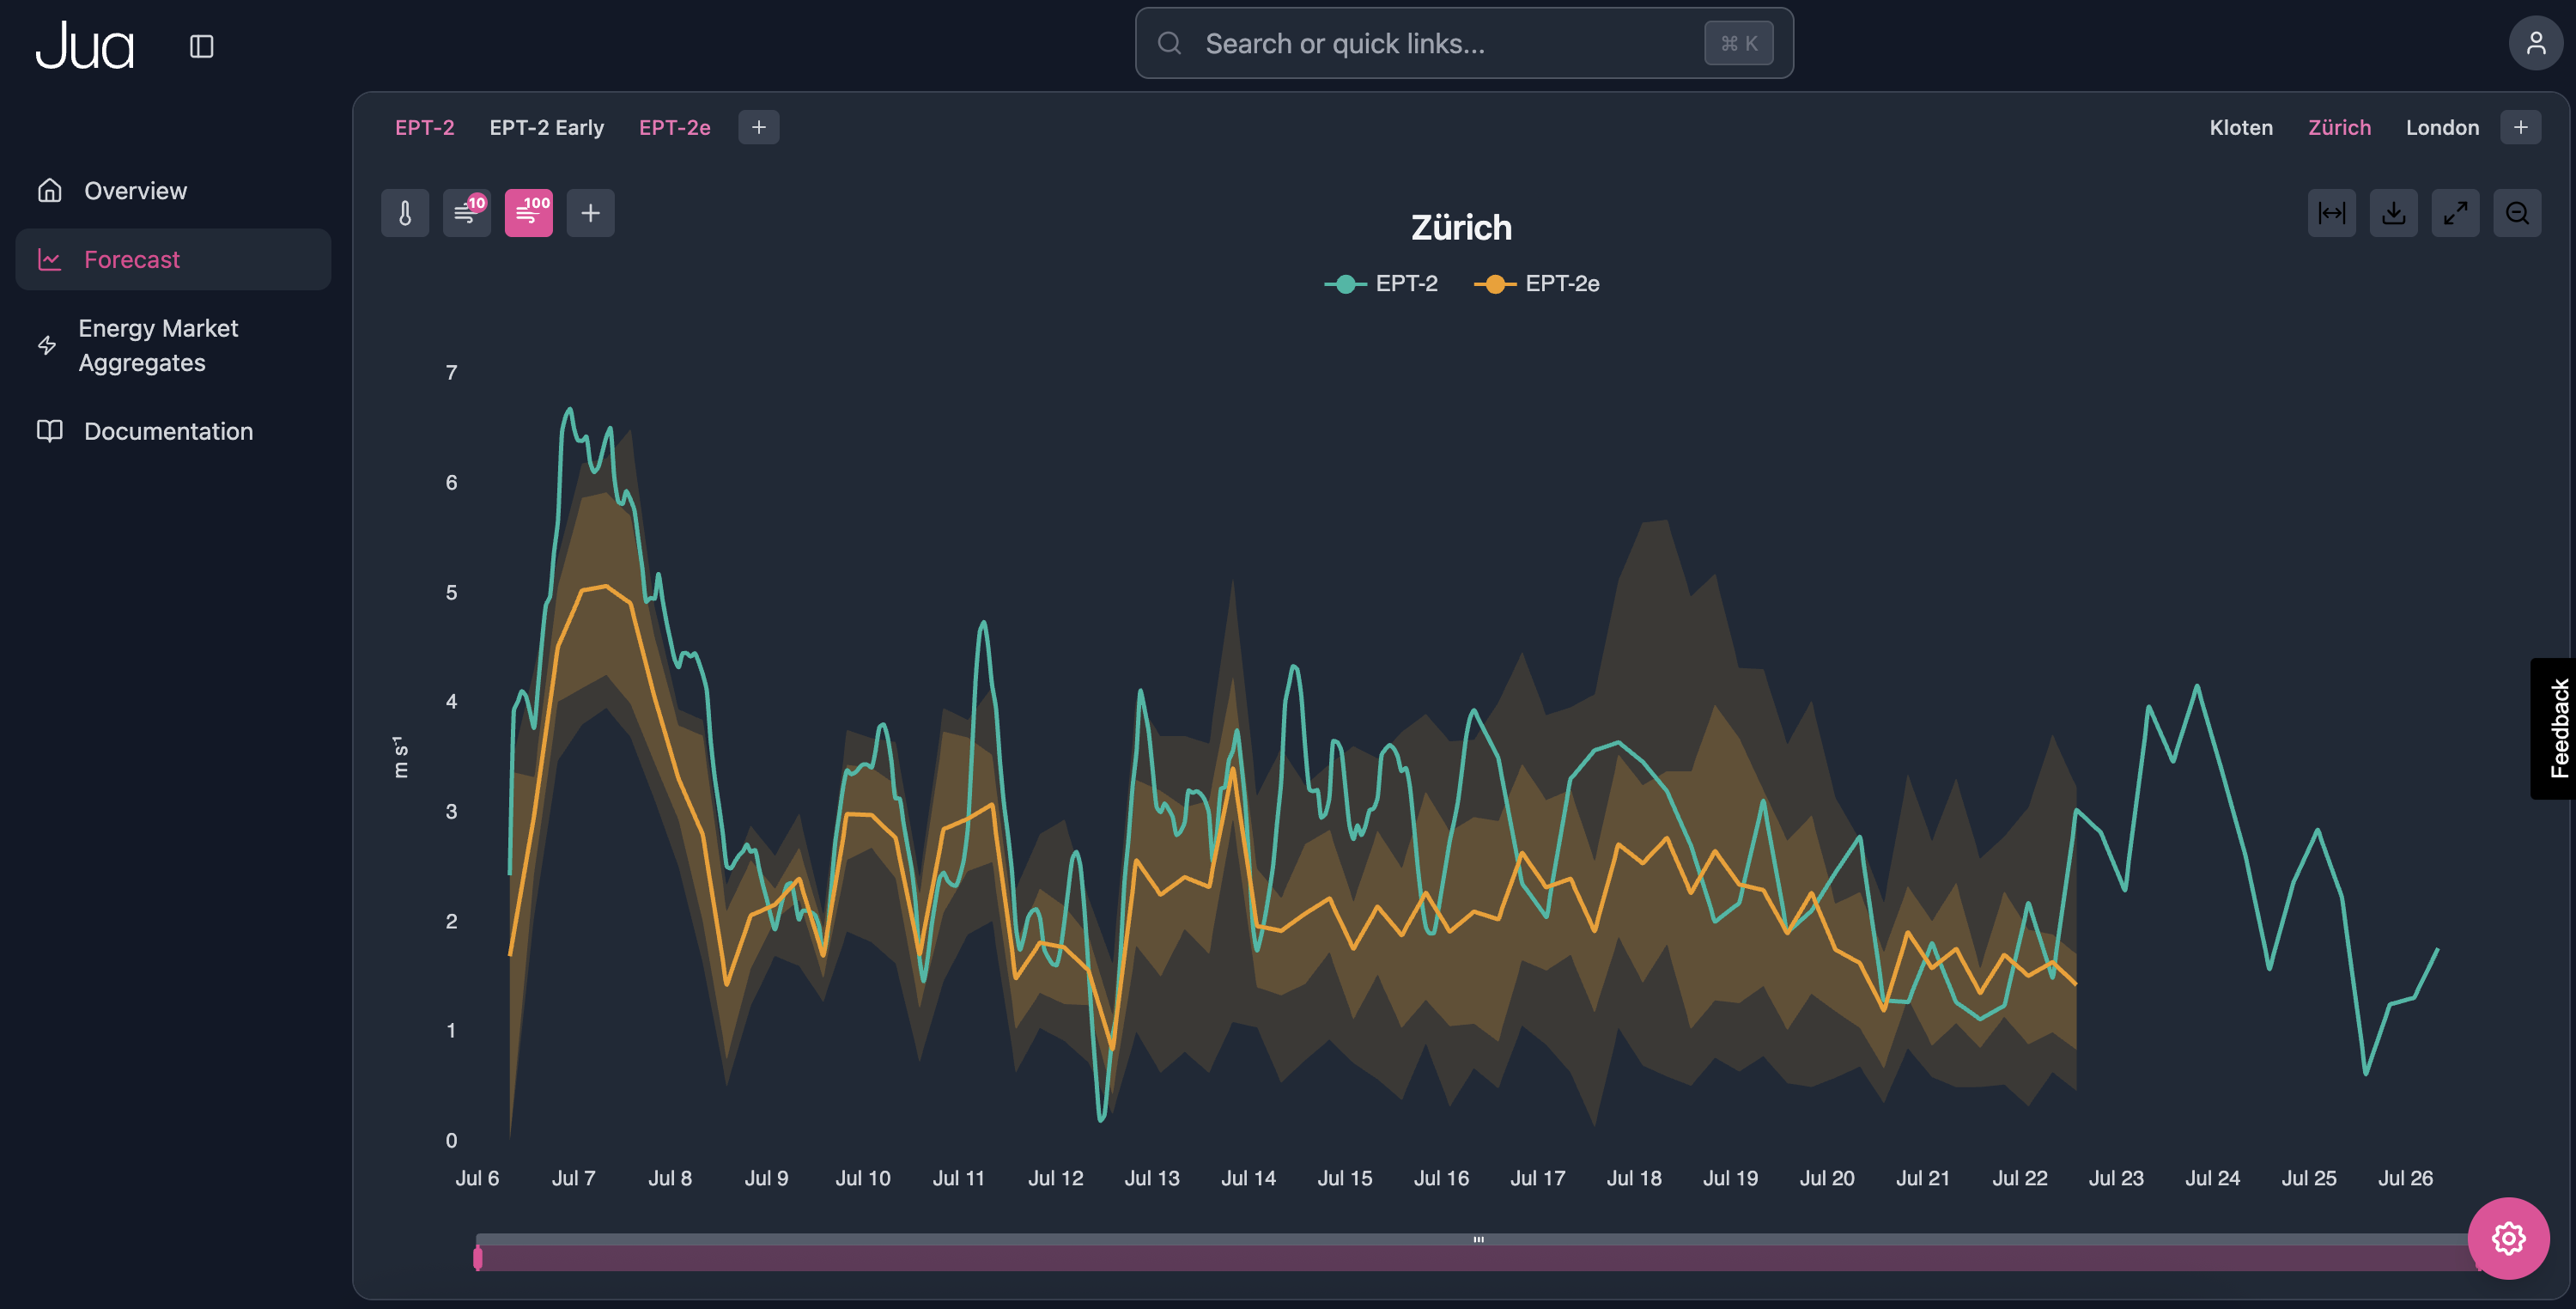Click the Jul 10 axis label

pos(863,1178)
